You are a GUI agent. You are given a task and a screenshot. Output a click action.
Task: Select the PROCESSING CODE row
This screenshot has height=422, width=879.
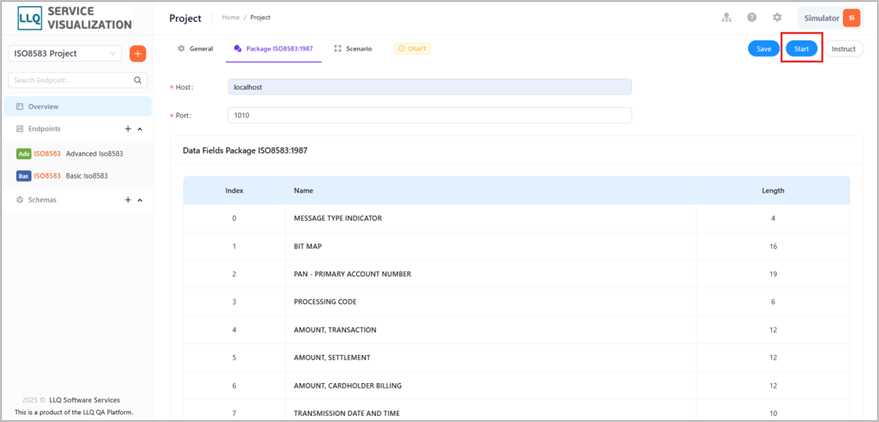[516, 302]
